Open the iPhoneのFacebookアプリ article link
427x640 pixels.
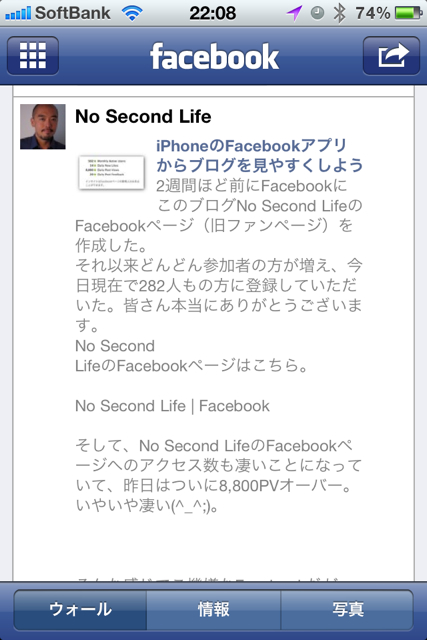(259, 156)
